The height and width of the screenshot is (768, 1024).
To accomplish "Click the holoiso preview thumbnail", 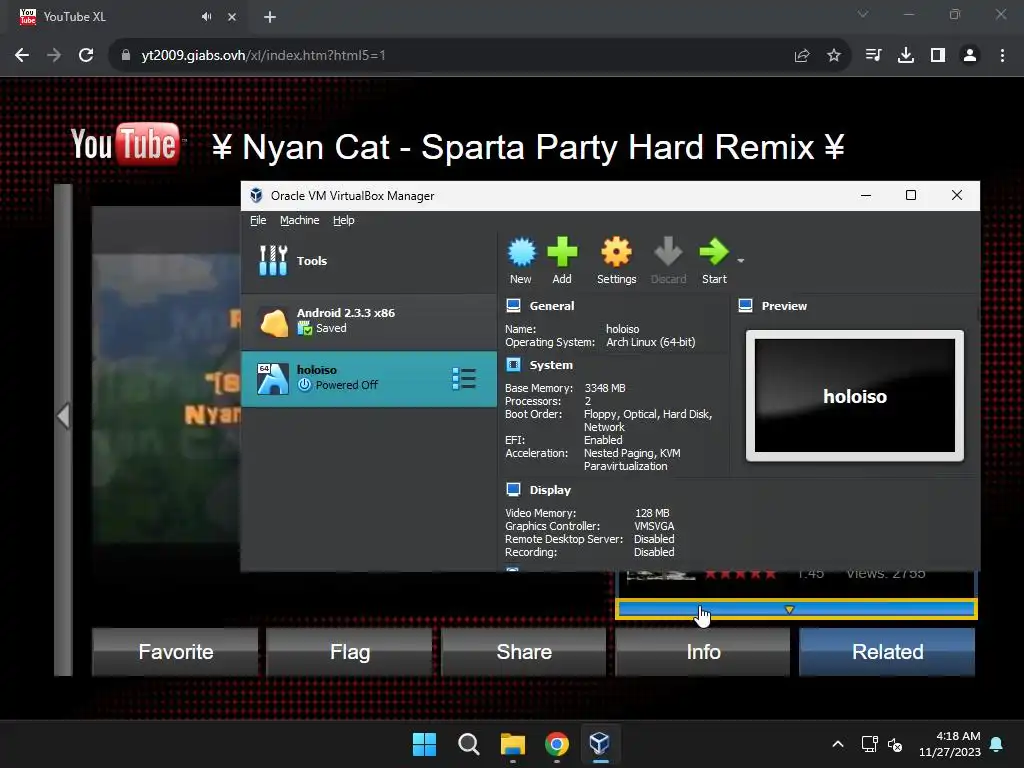I will (x=855, y=396).
